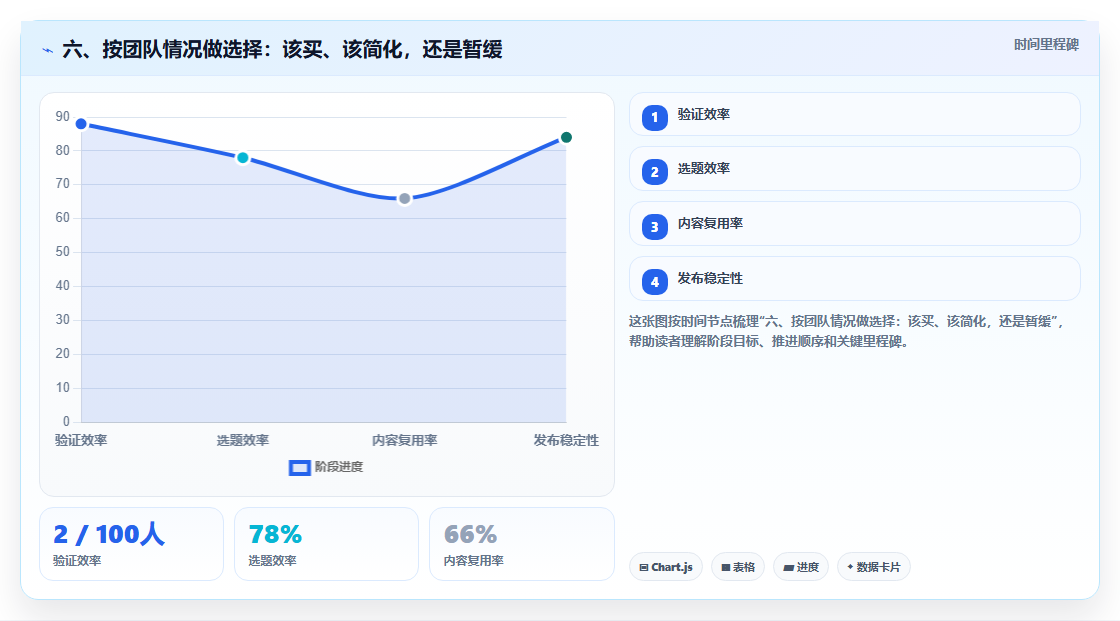This screenshot has width=1120, height=621.
Task: Click the Chart.js tag
Action: [666, 567]
